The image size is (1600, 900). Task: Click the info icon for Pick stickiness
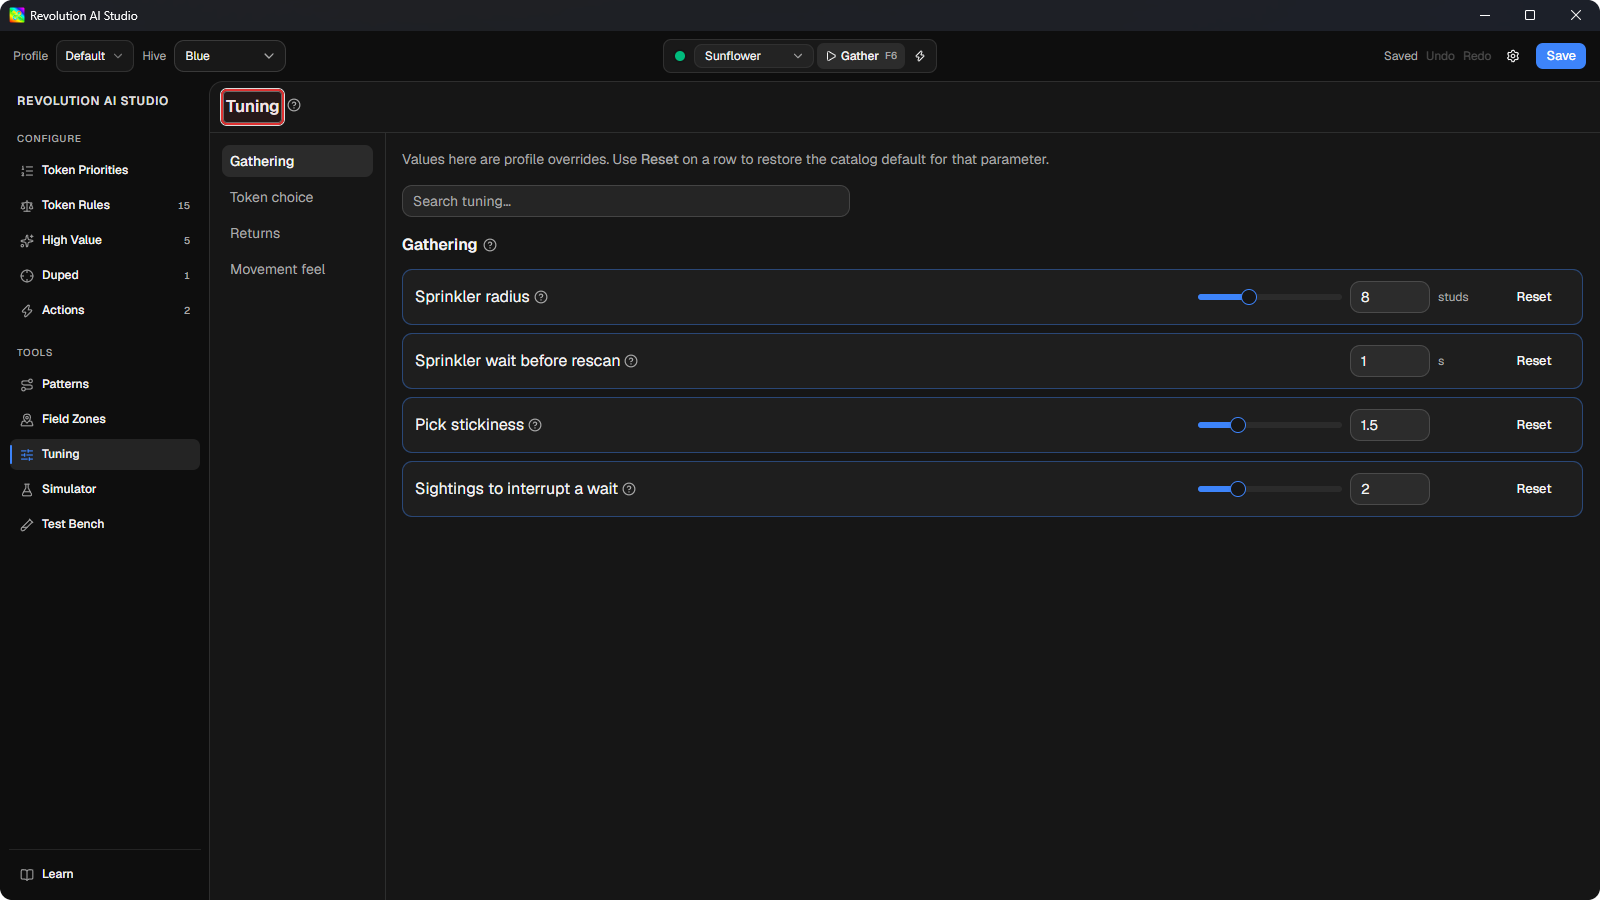(x=535, y=425)
